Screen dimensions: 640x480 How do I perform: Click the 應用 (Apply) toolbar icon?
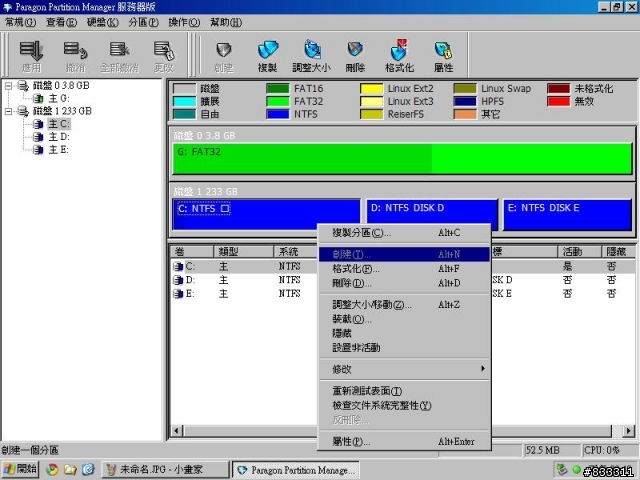pos(31,51)
